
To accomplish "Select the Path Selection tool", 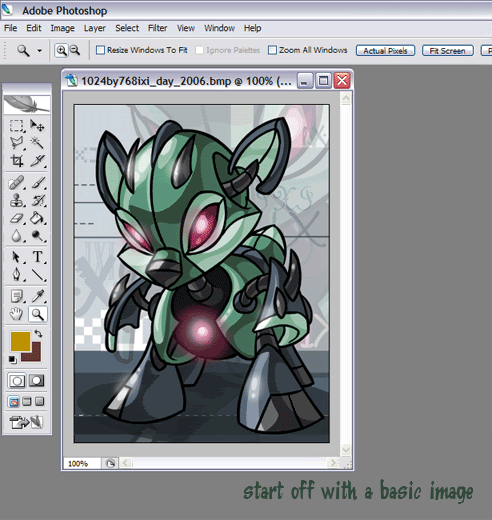I will point(16,257).
